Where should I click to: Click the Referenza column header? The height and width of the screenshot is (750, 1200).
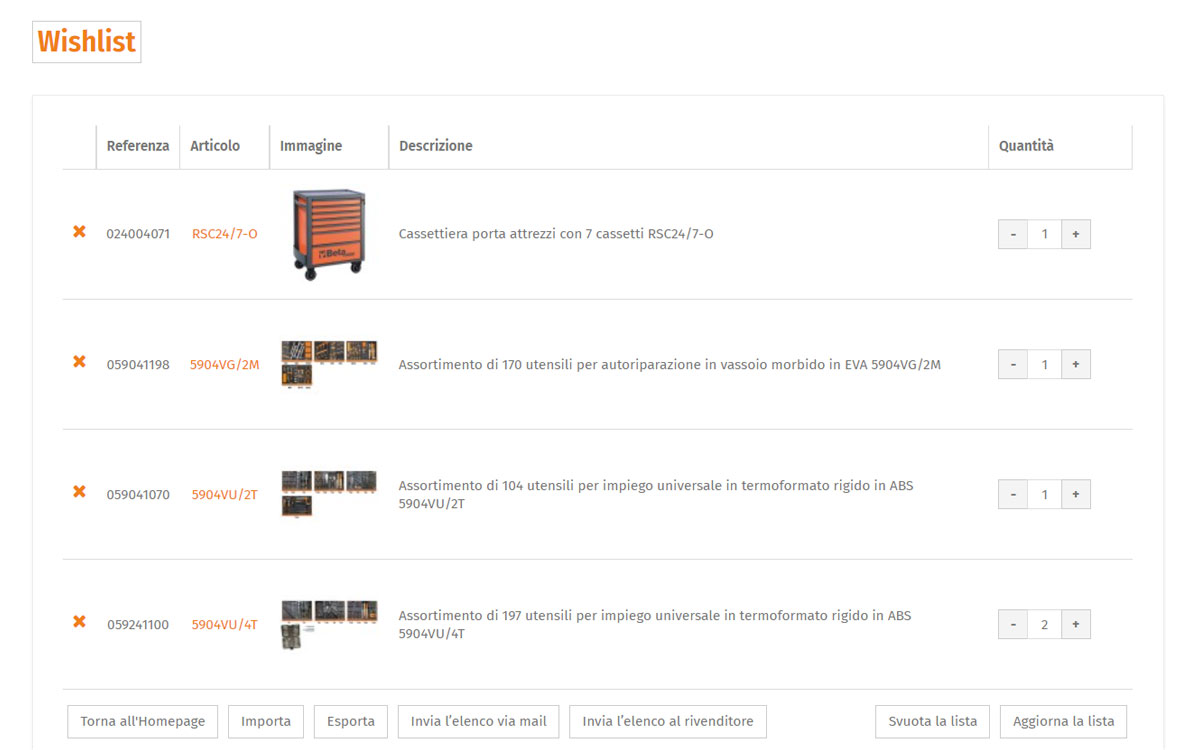click(138, 146)
